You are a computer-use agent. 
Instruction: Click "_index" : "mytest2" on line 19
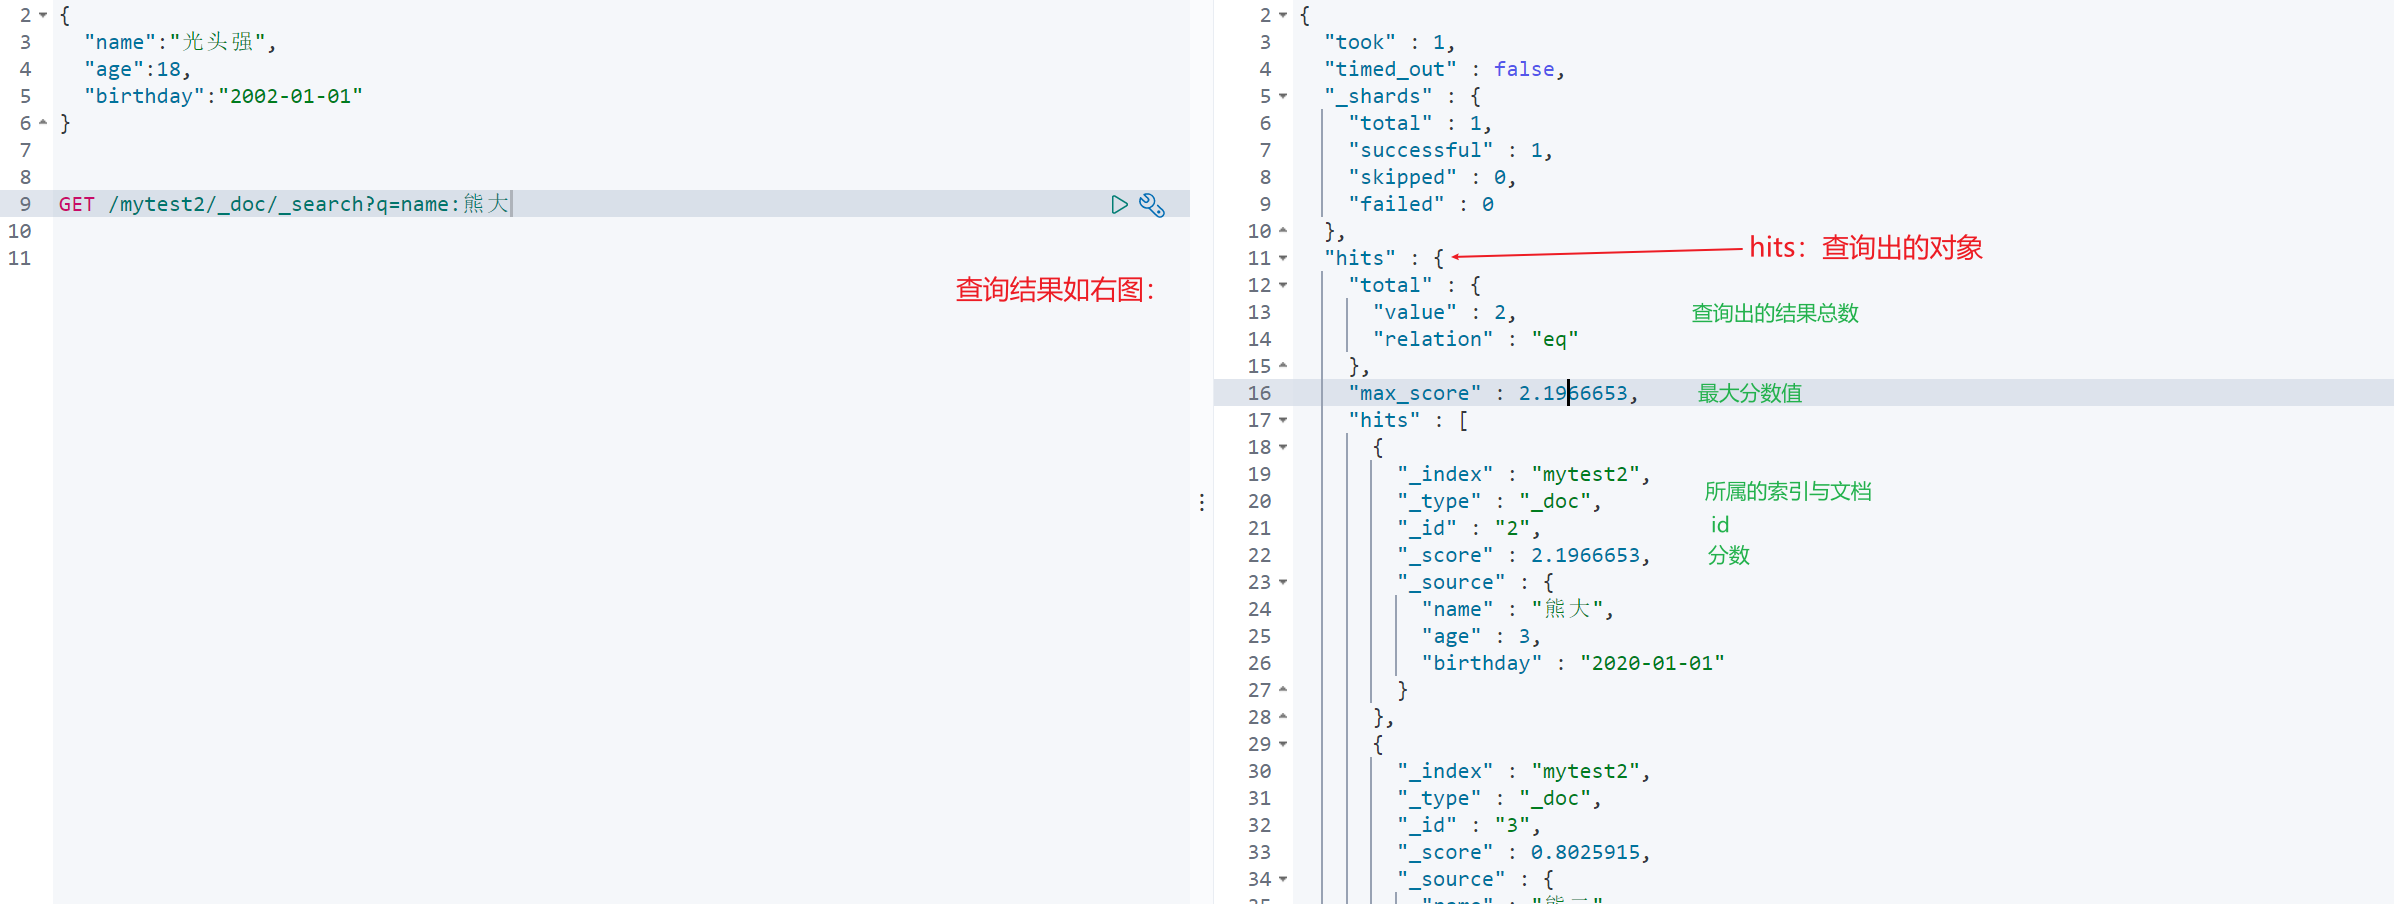1524,474
